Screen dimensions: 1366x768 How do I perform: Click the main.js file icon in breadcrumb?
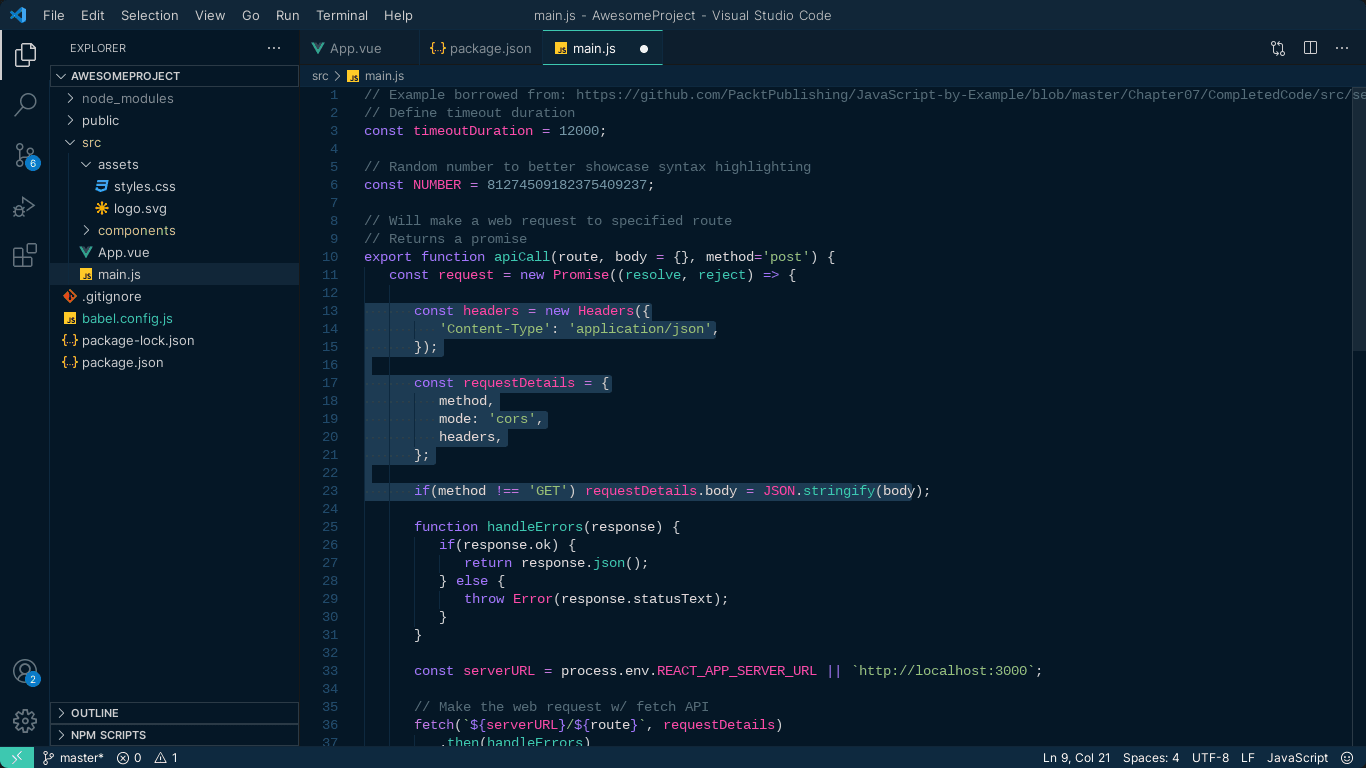point(353,76)
